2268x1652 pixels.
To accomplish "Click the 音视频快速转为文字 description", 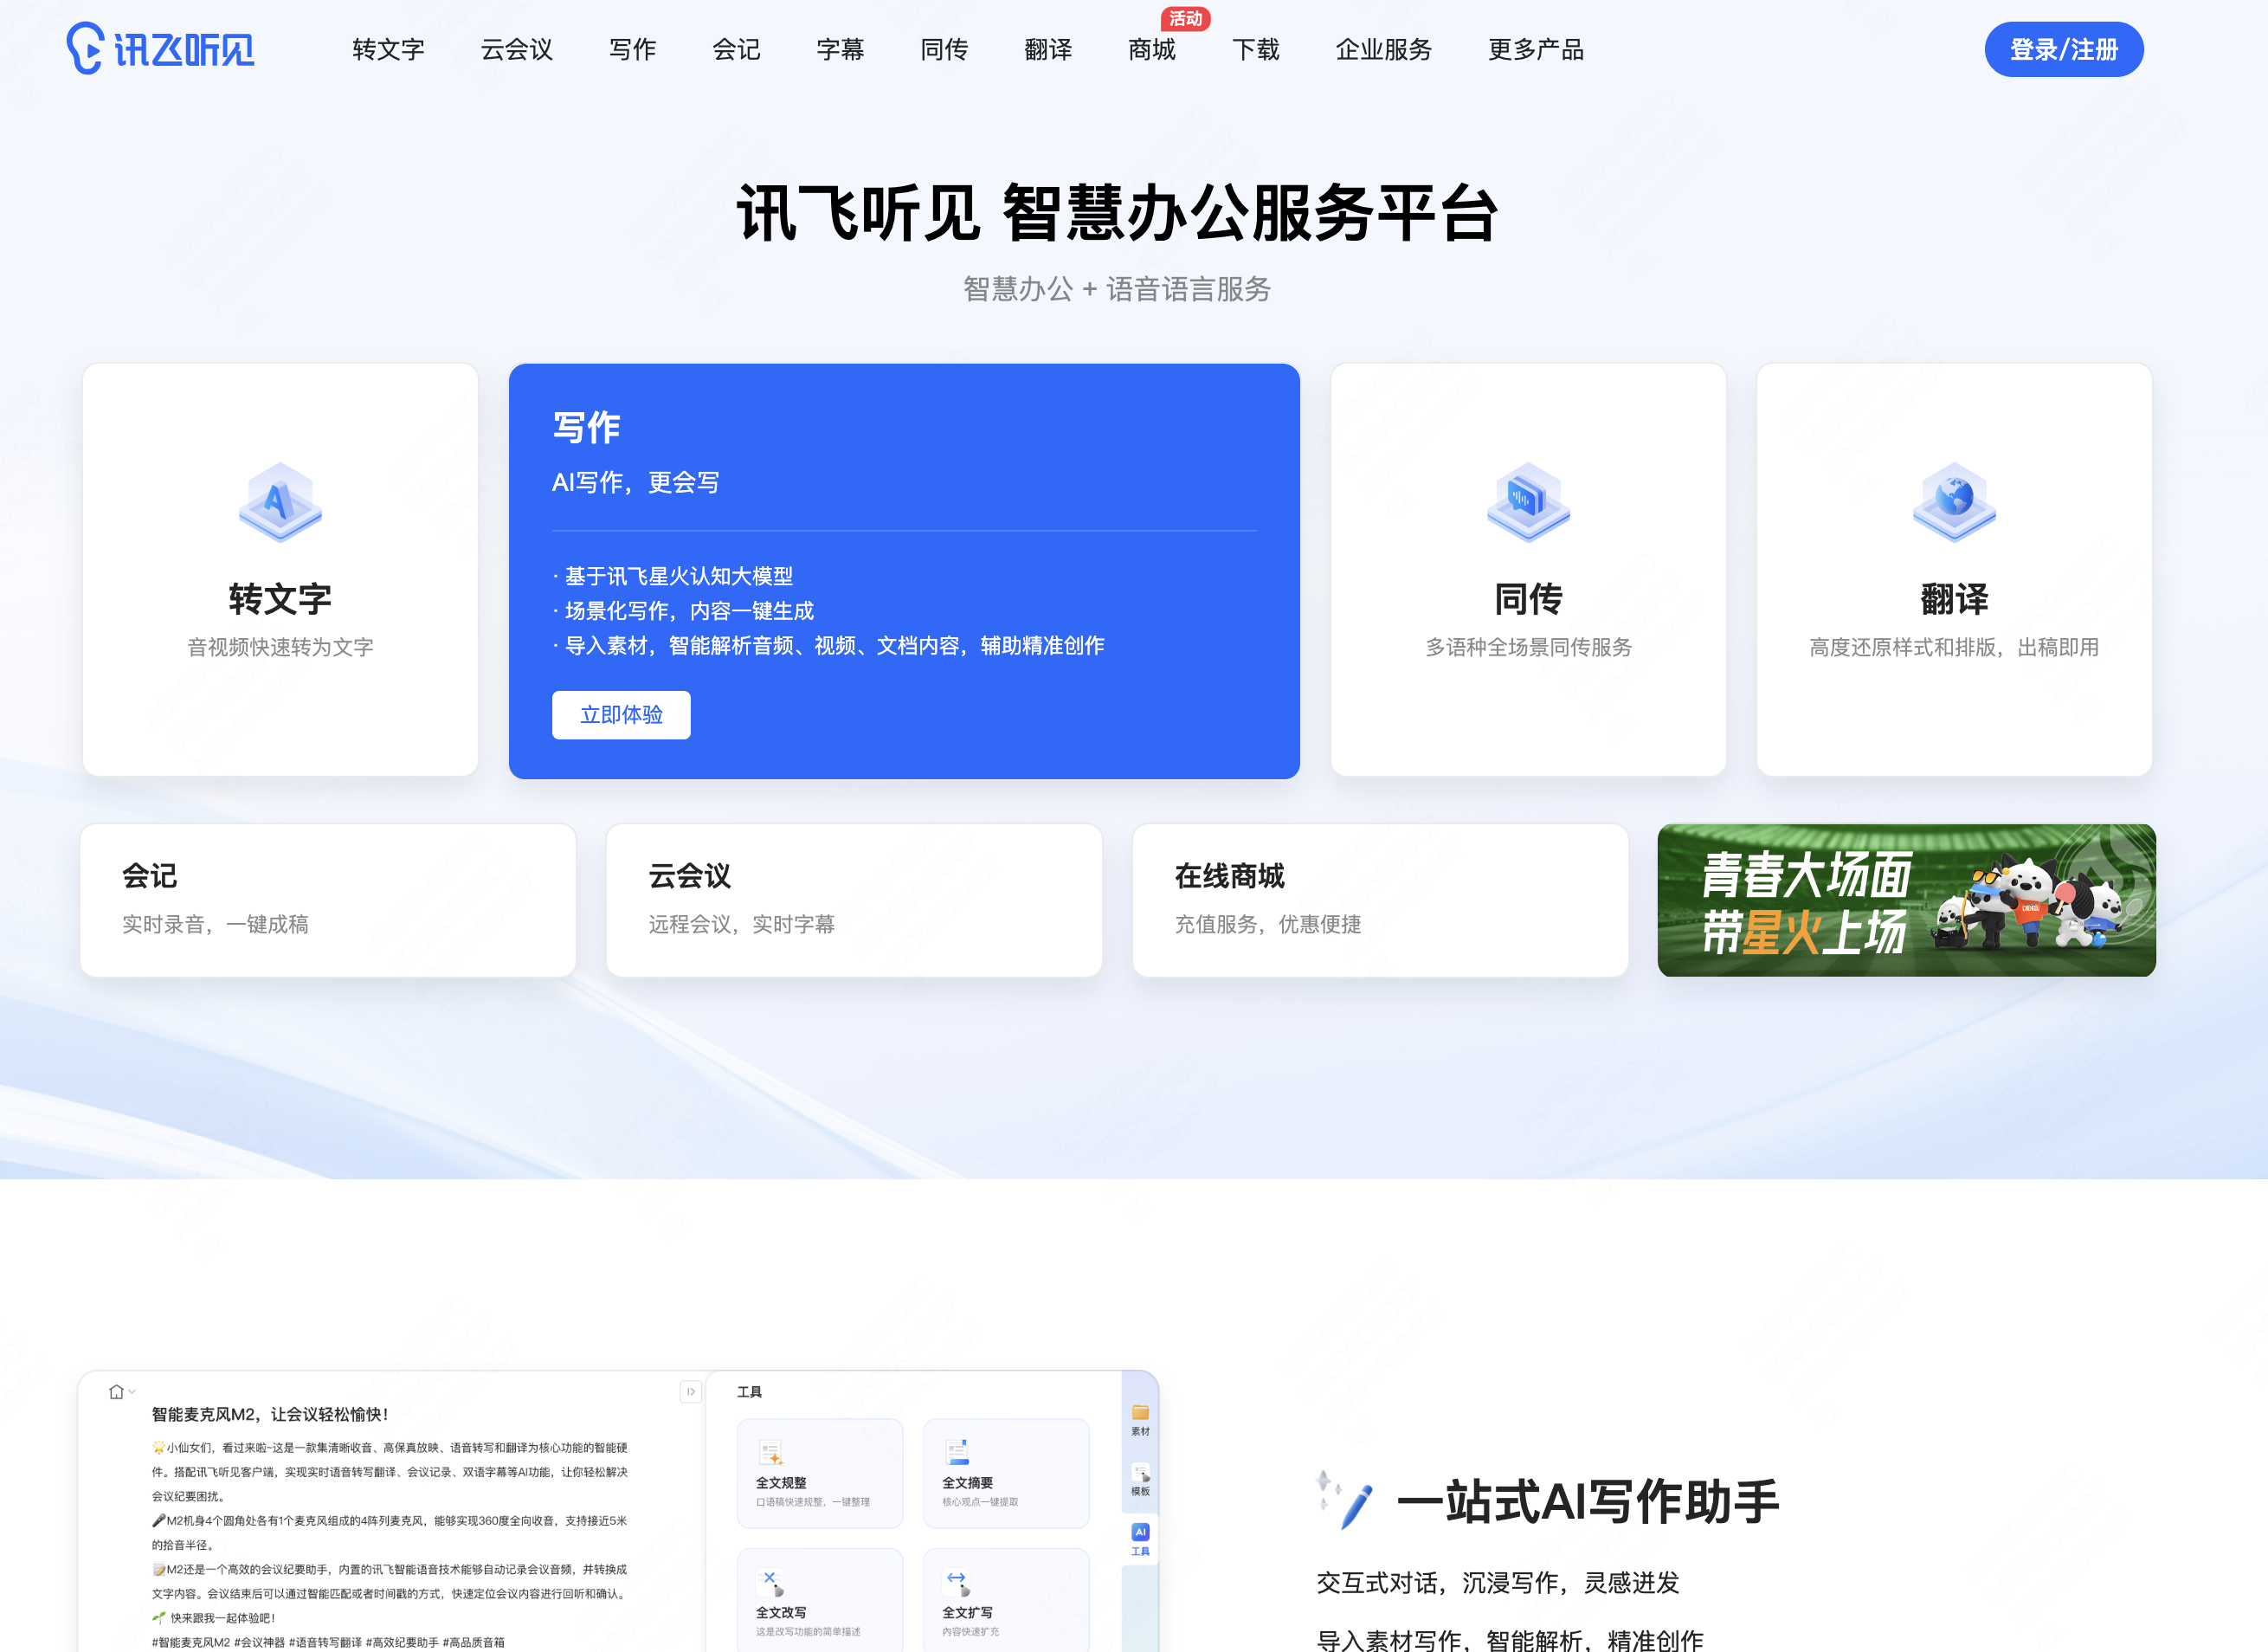I will tap(280, 647).
